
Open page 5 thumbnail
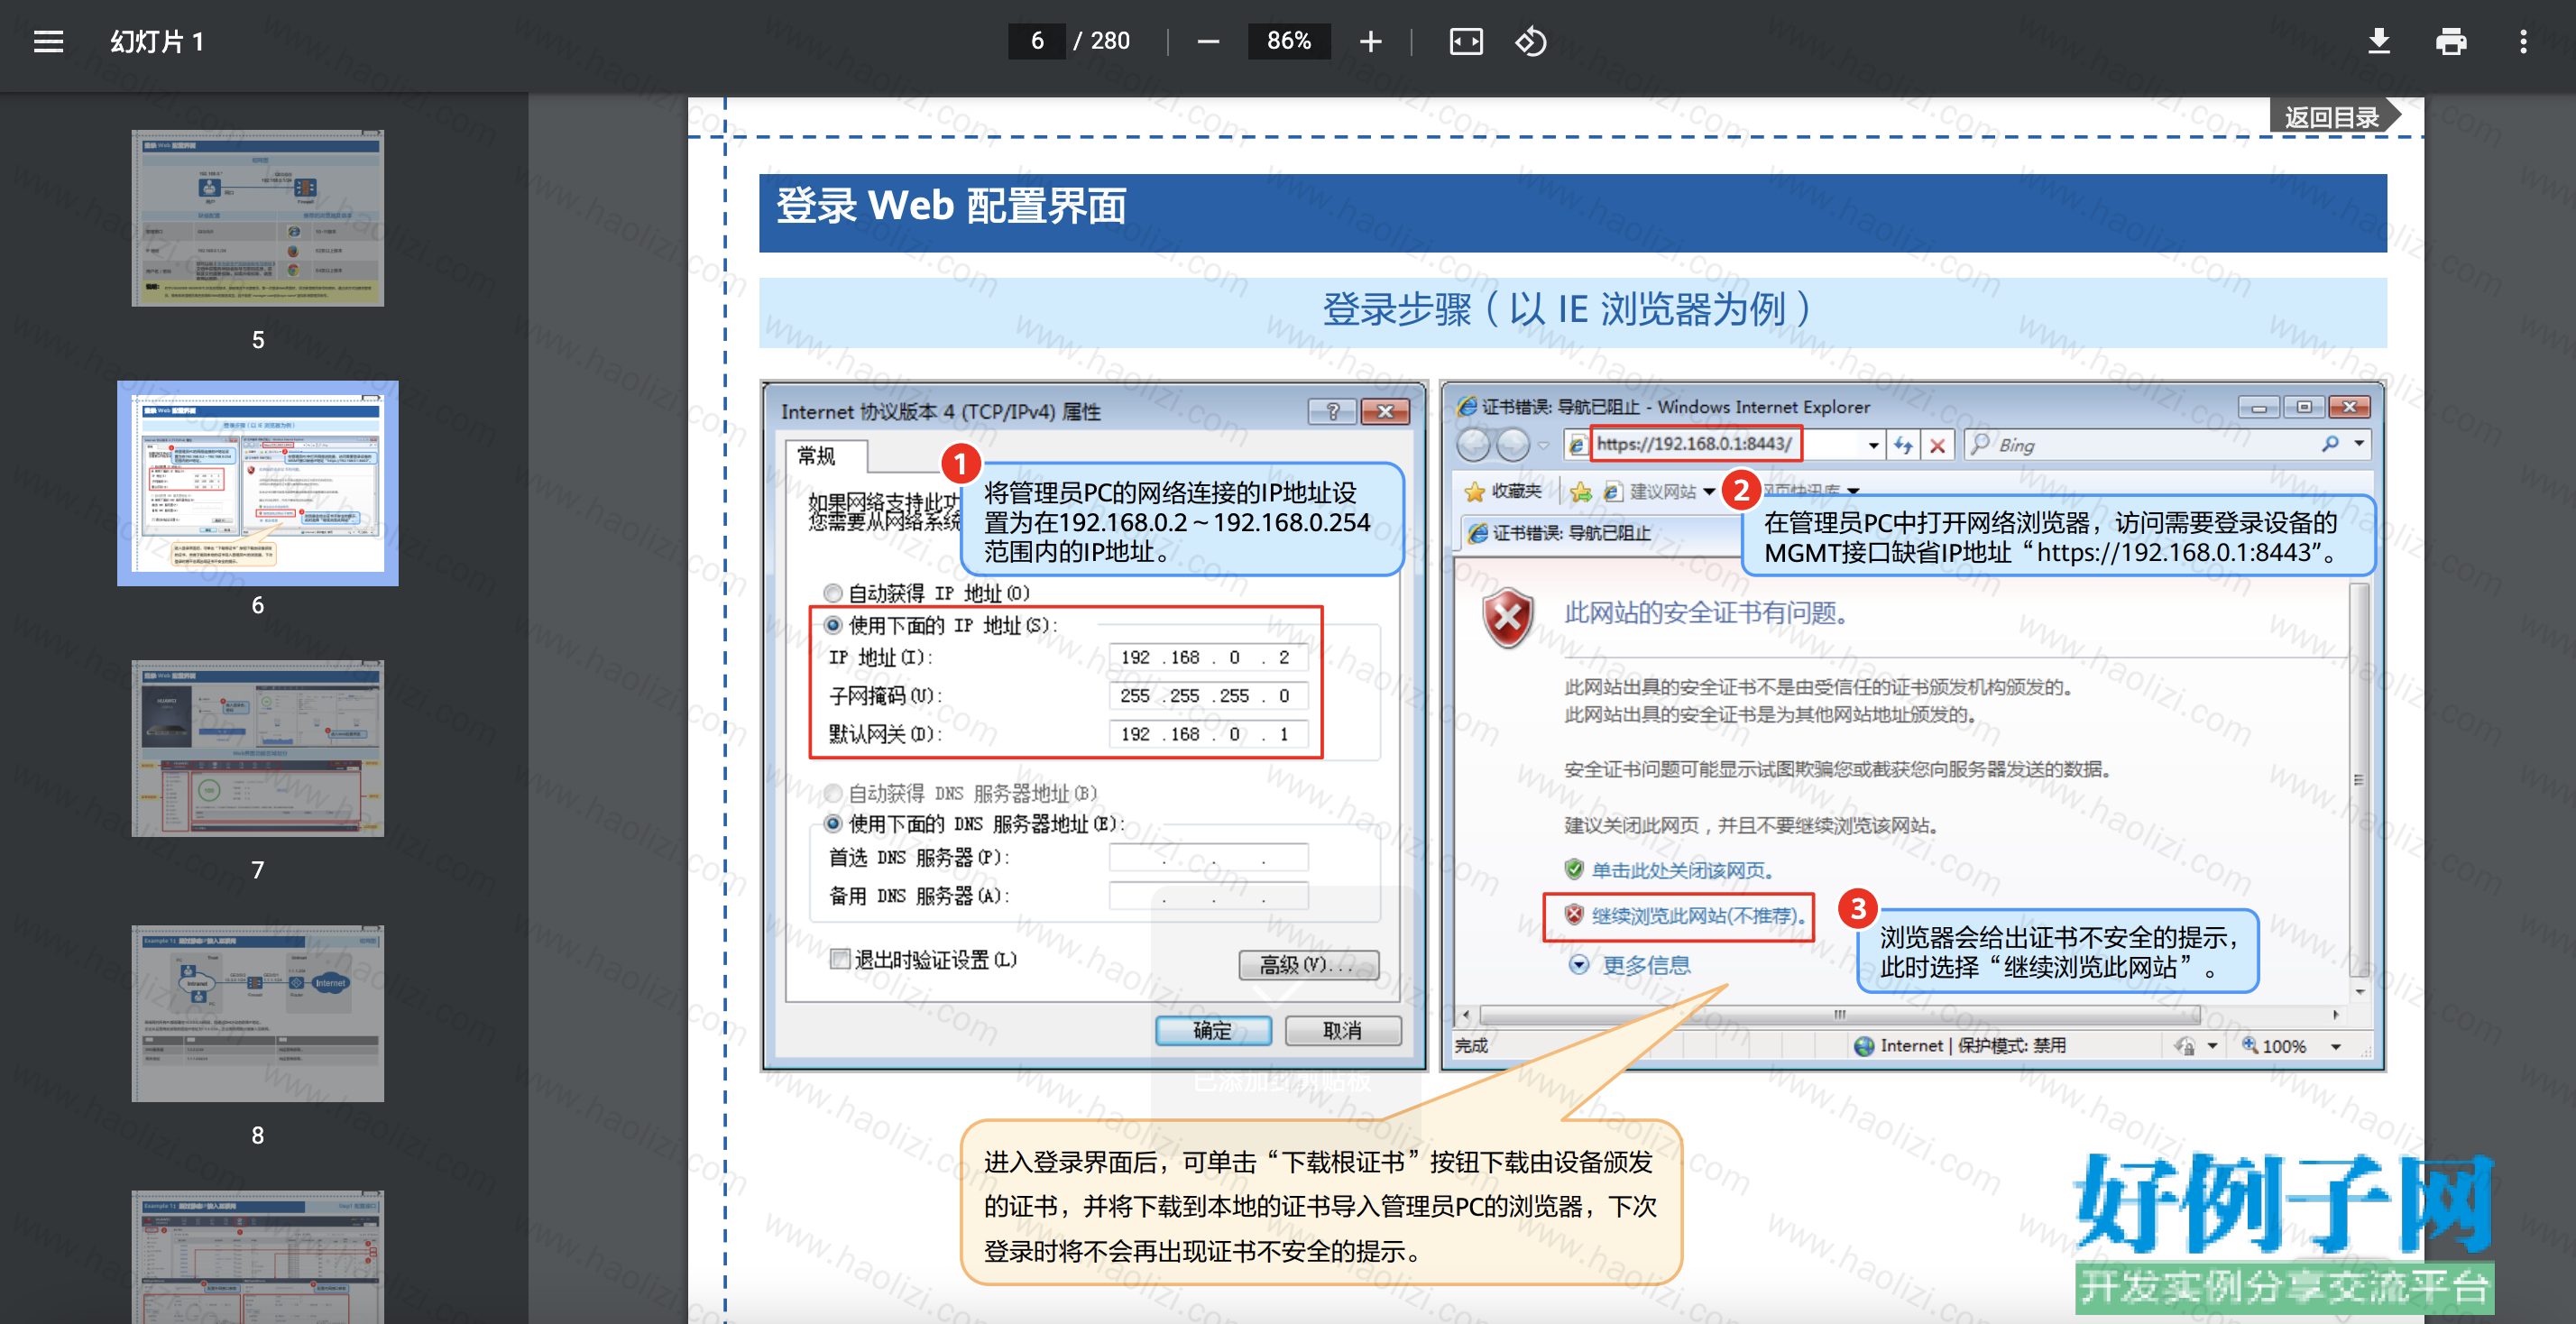(257, 218)
